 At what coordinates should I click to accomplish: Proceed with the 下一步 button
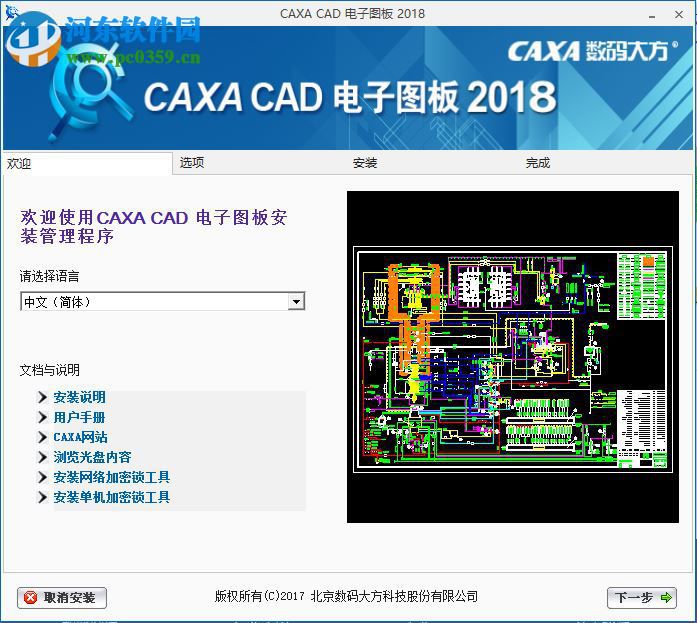(642, 598)
